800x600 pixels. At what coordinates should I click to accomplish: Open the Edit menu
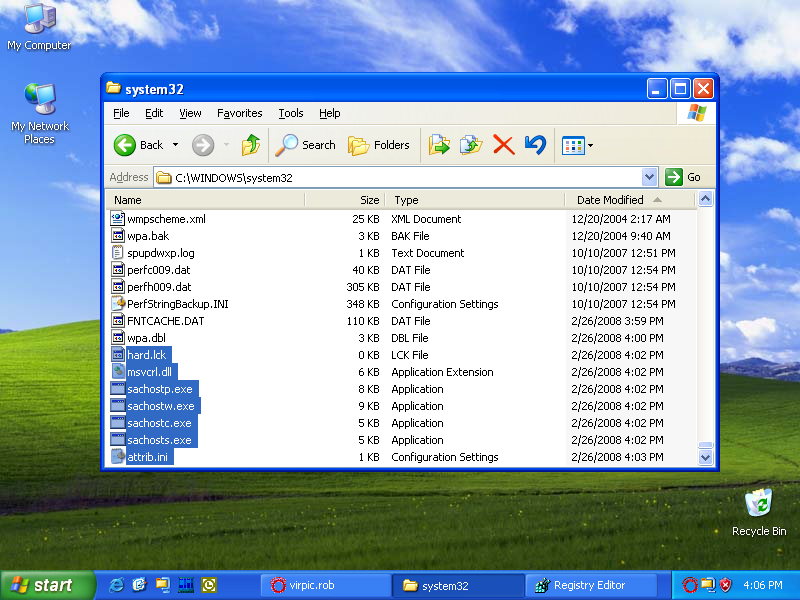[154, 113]
